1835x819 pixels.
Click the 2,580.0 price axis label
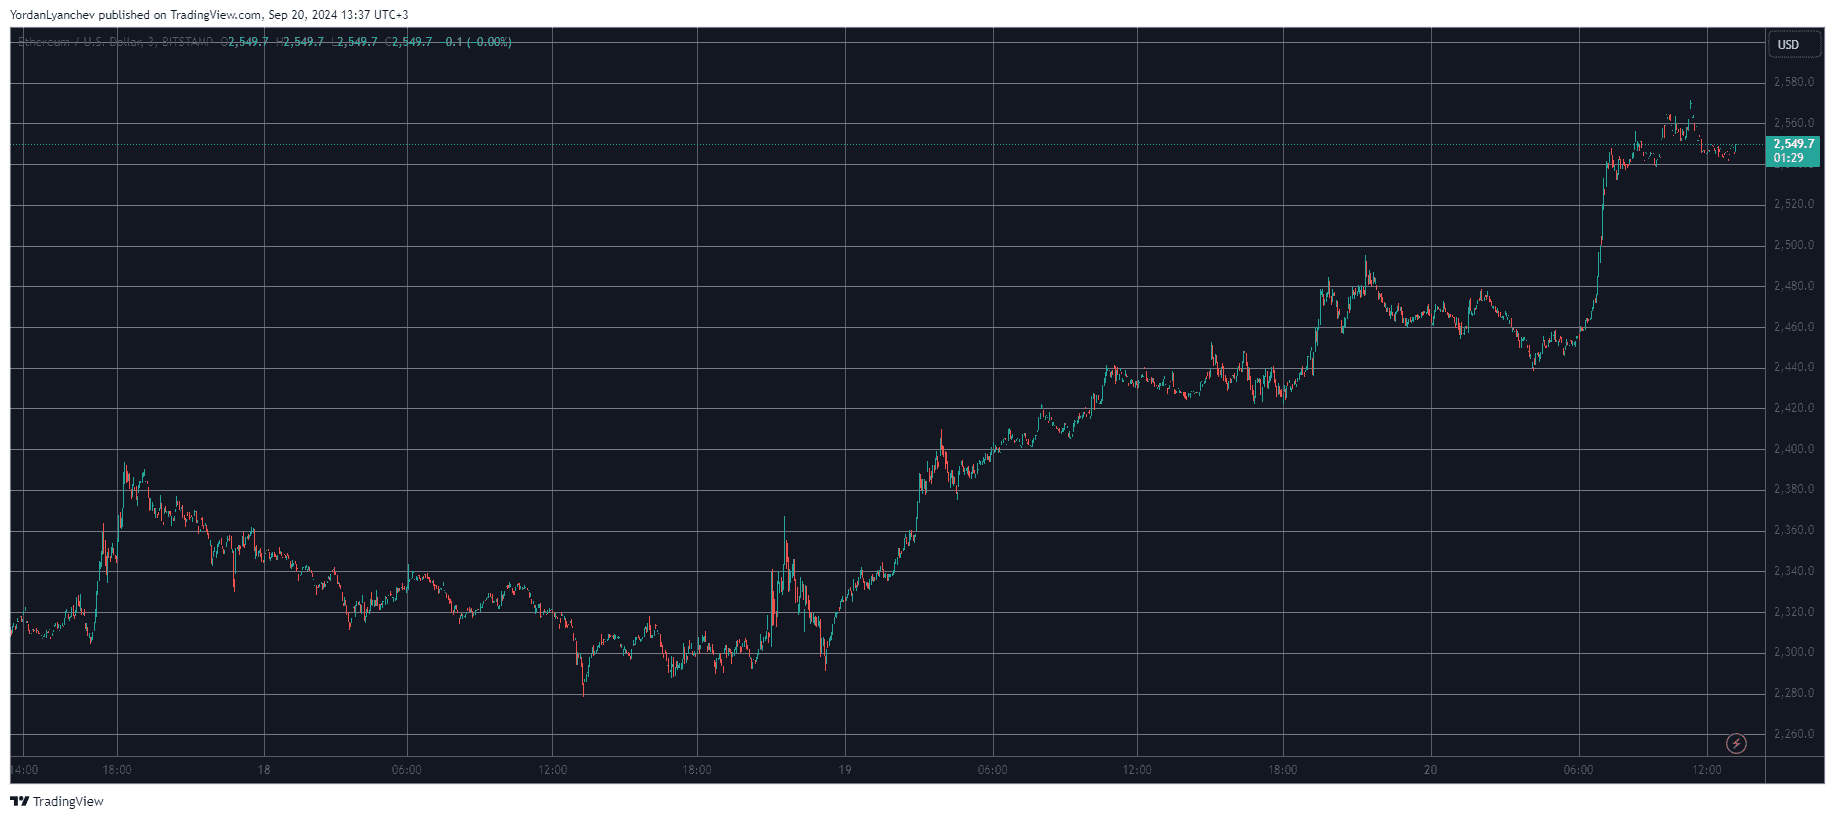point(1794,82)
